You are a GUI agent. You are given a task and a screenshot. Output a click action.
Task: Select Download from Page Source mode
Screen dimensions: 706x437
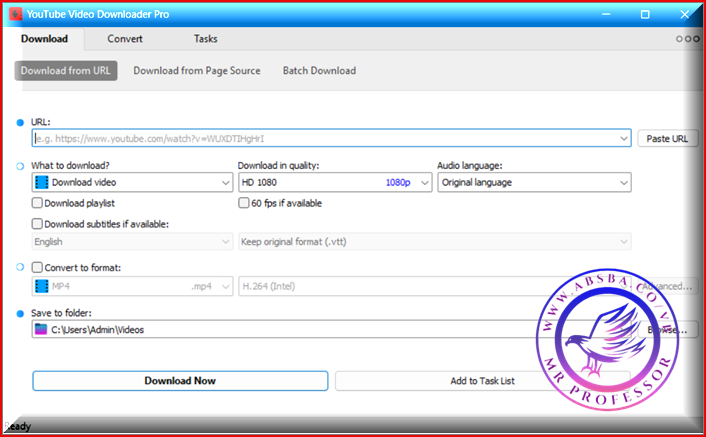[197, 71]
